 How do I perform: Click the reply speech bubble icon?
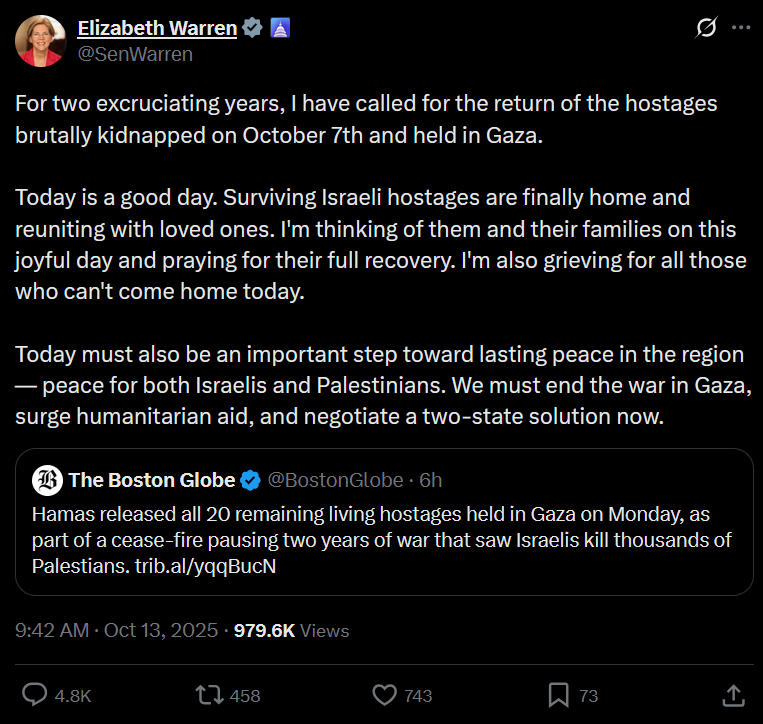[36, 694]
